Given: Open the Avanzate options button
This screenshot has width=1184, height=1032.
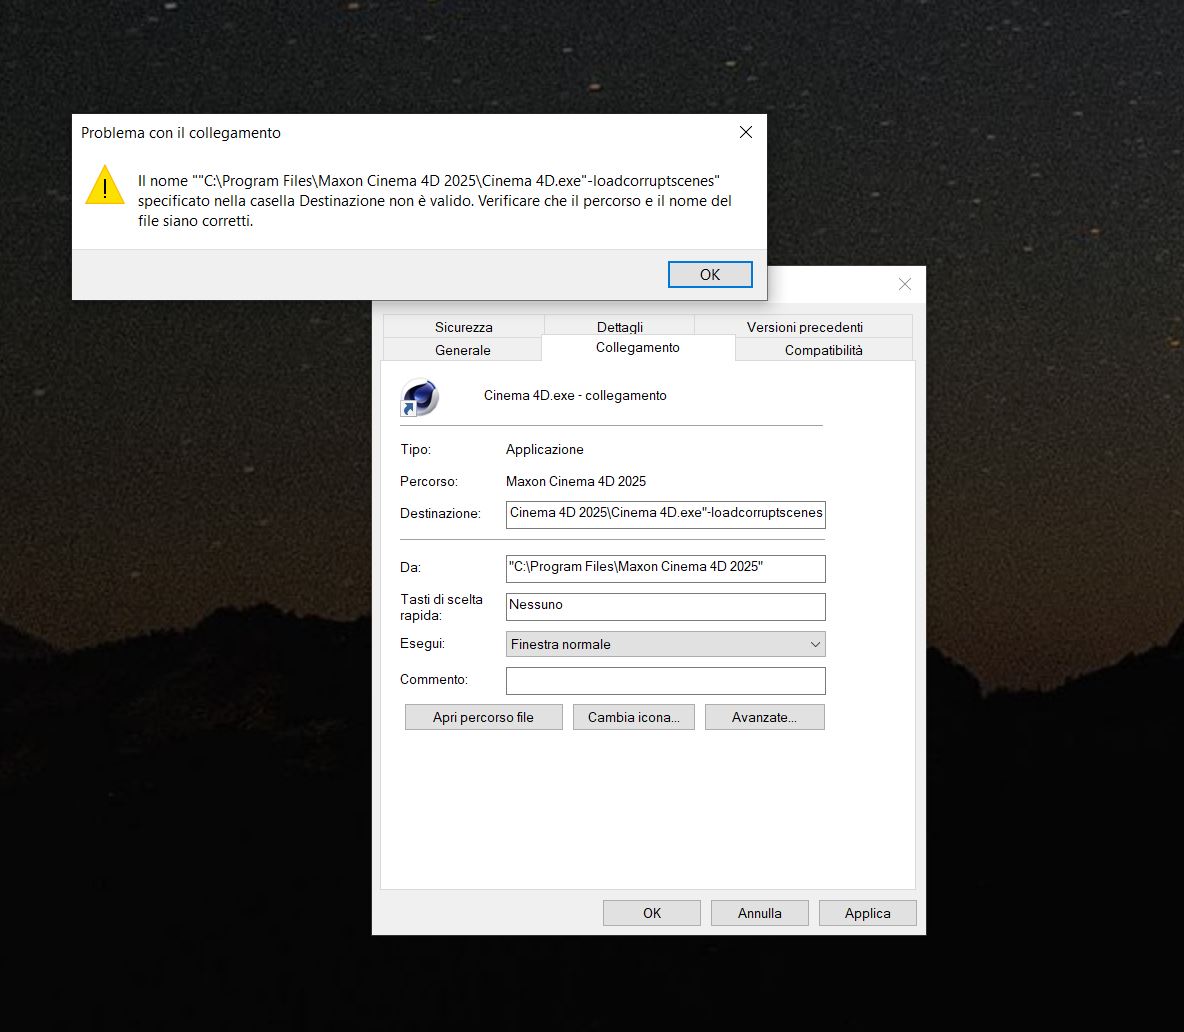Looking at the screenshot, I should [764, 717].
